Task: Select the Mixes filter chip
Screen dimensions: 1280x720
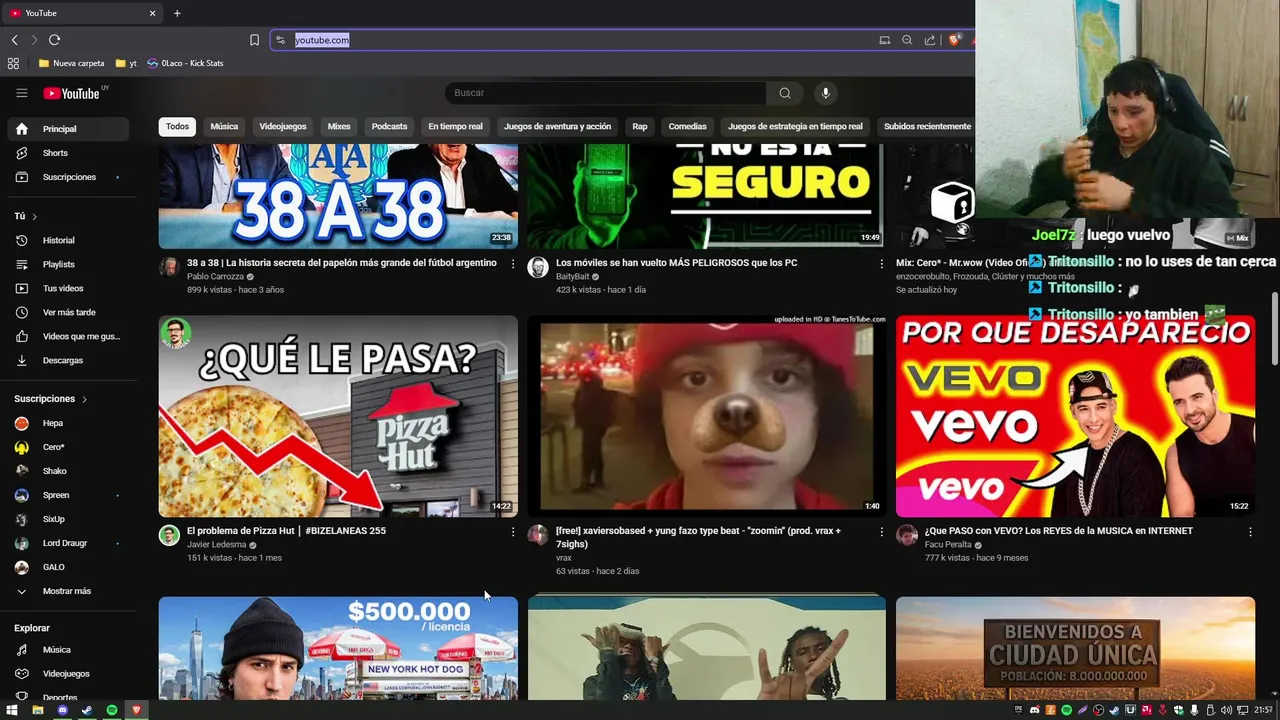Action: 339,127
